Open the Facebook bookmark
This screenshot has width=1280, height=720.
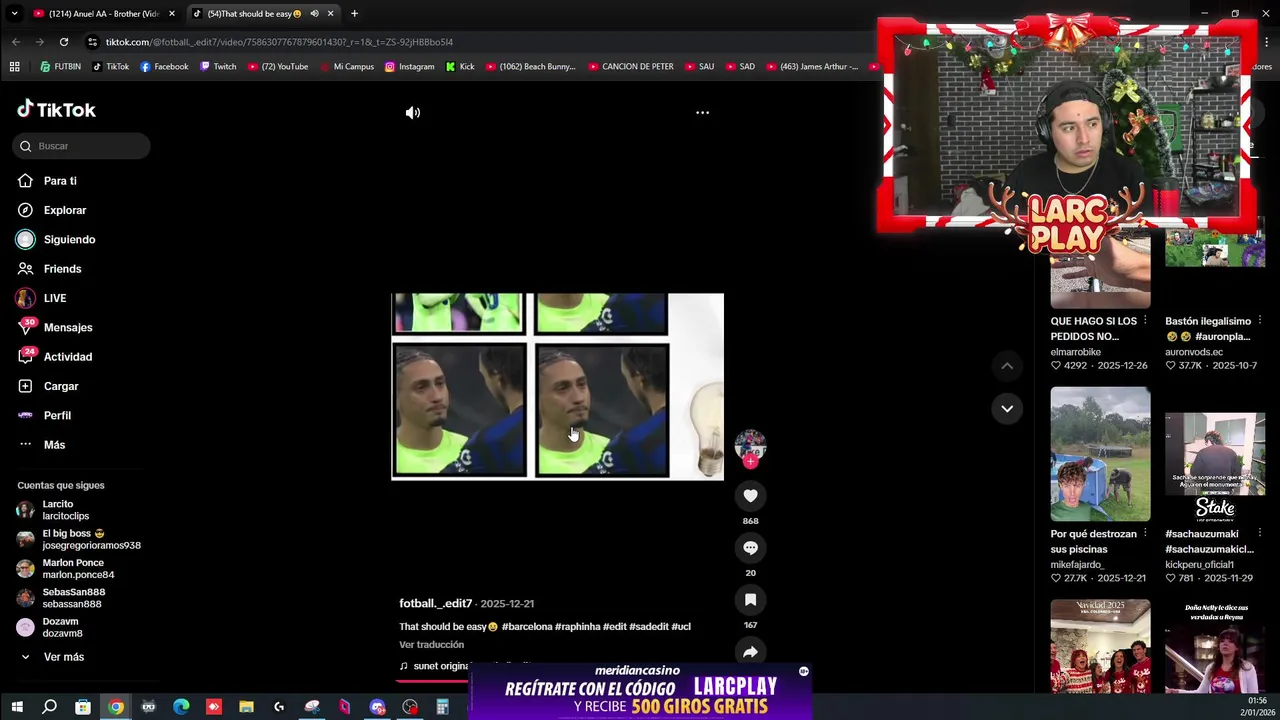pos(164,67)
